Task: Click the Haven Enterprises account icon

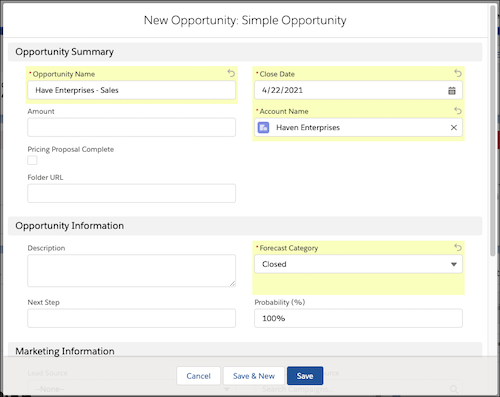Action: (263, 127)
